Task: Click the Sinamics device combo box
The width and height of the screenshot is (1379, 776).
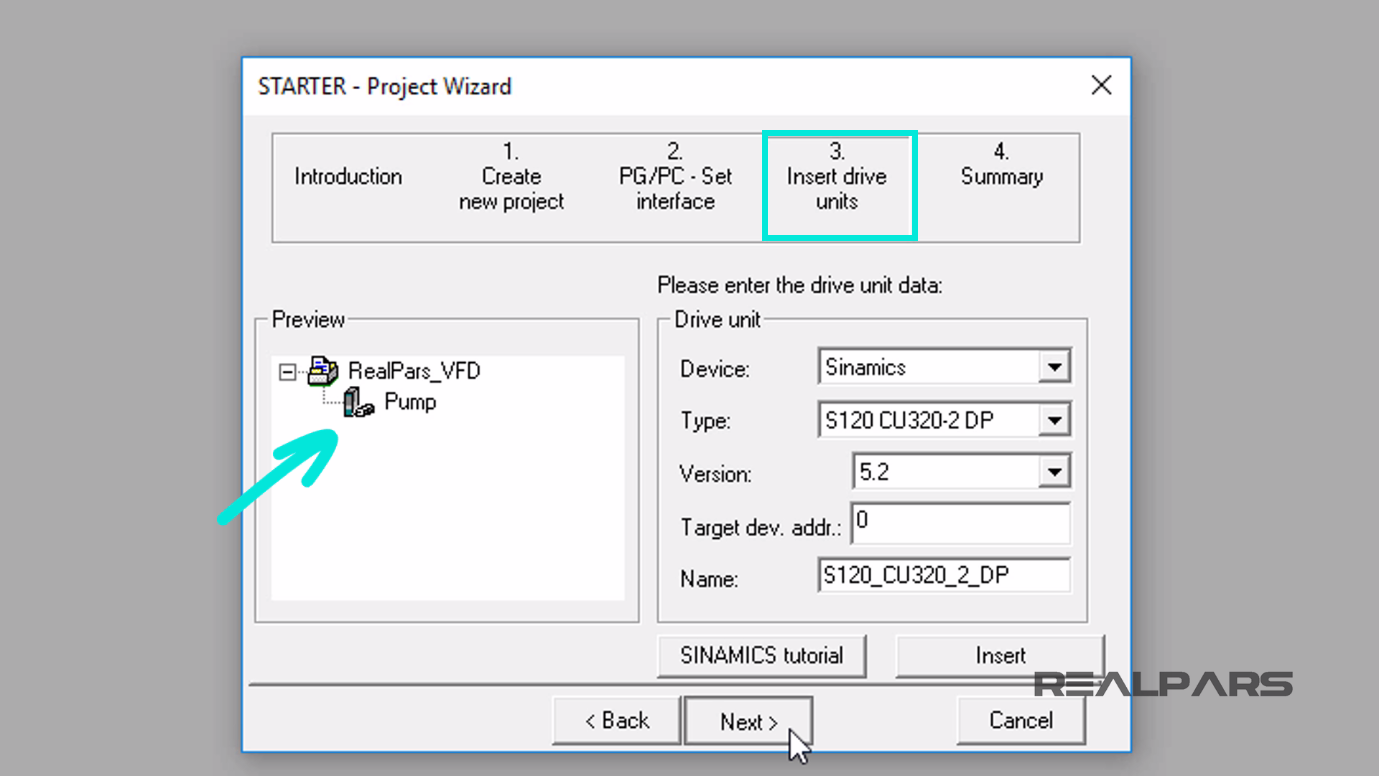Action: pyautogui.click(x=944, y=367)
